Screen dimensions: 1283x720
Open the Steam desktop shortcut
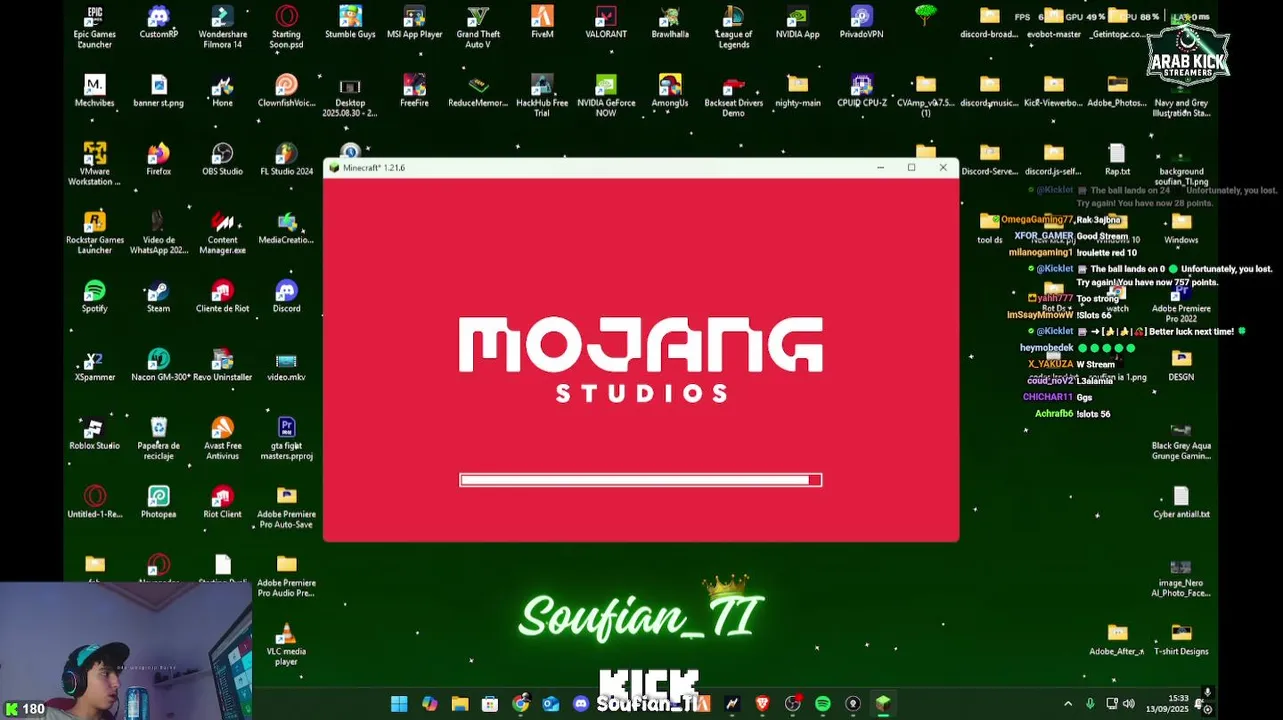tap(158, 297)
